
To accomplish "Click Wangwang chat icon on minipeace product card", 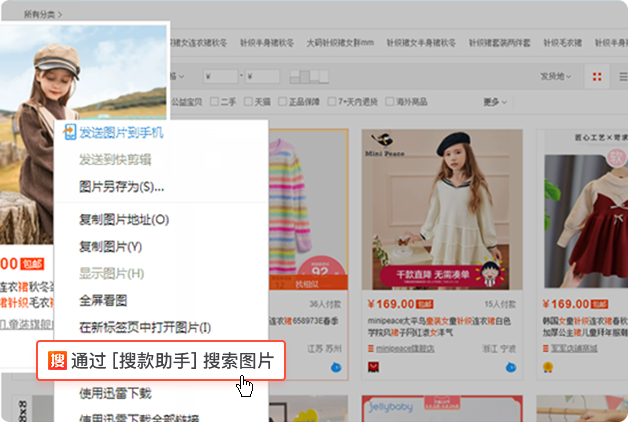I will pos(511,367).
